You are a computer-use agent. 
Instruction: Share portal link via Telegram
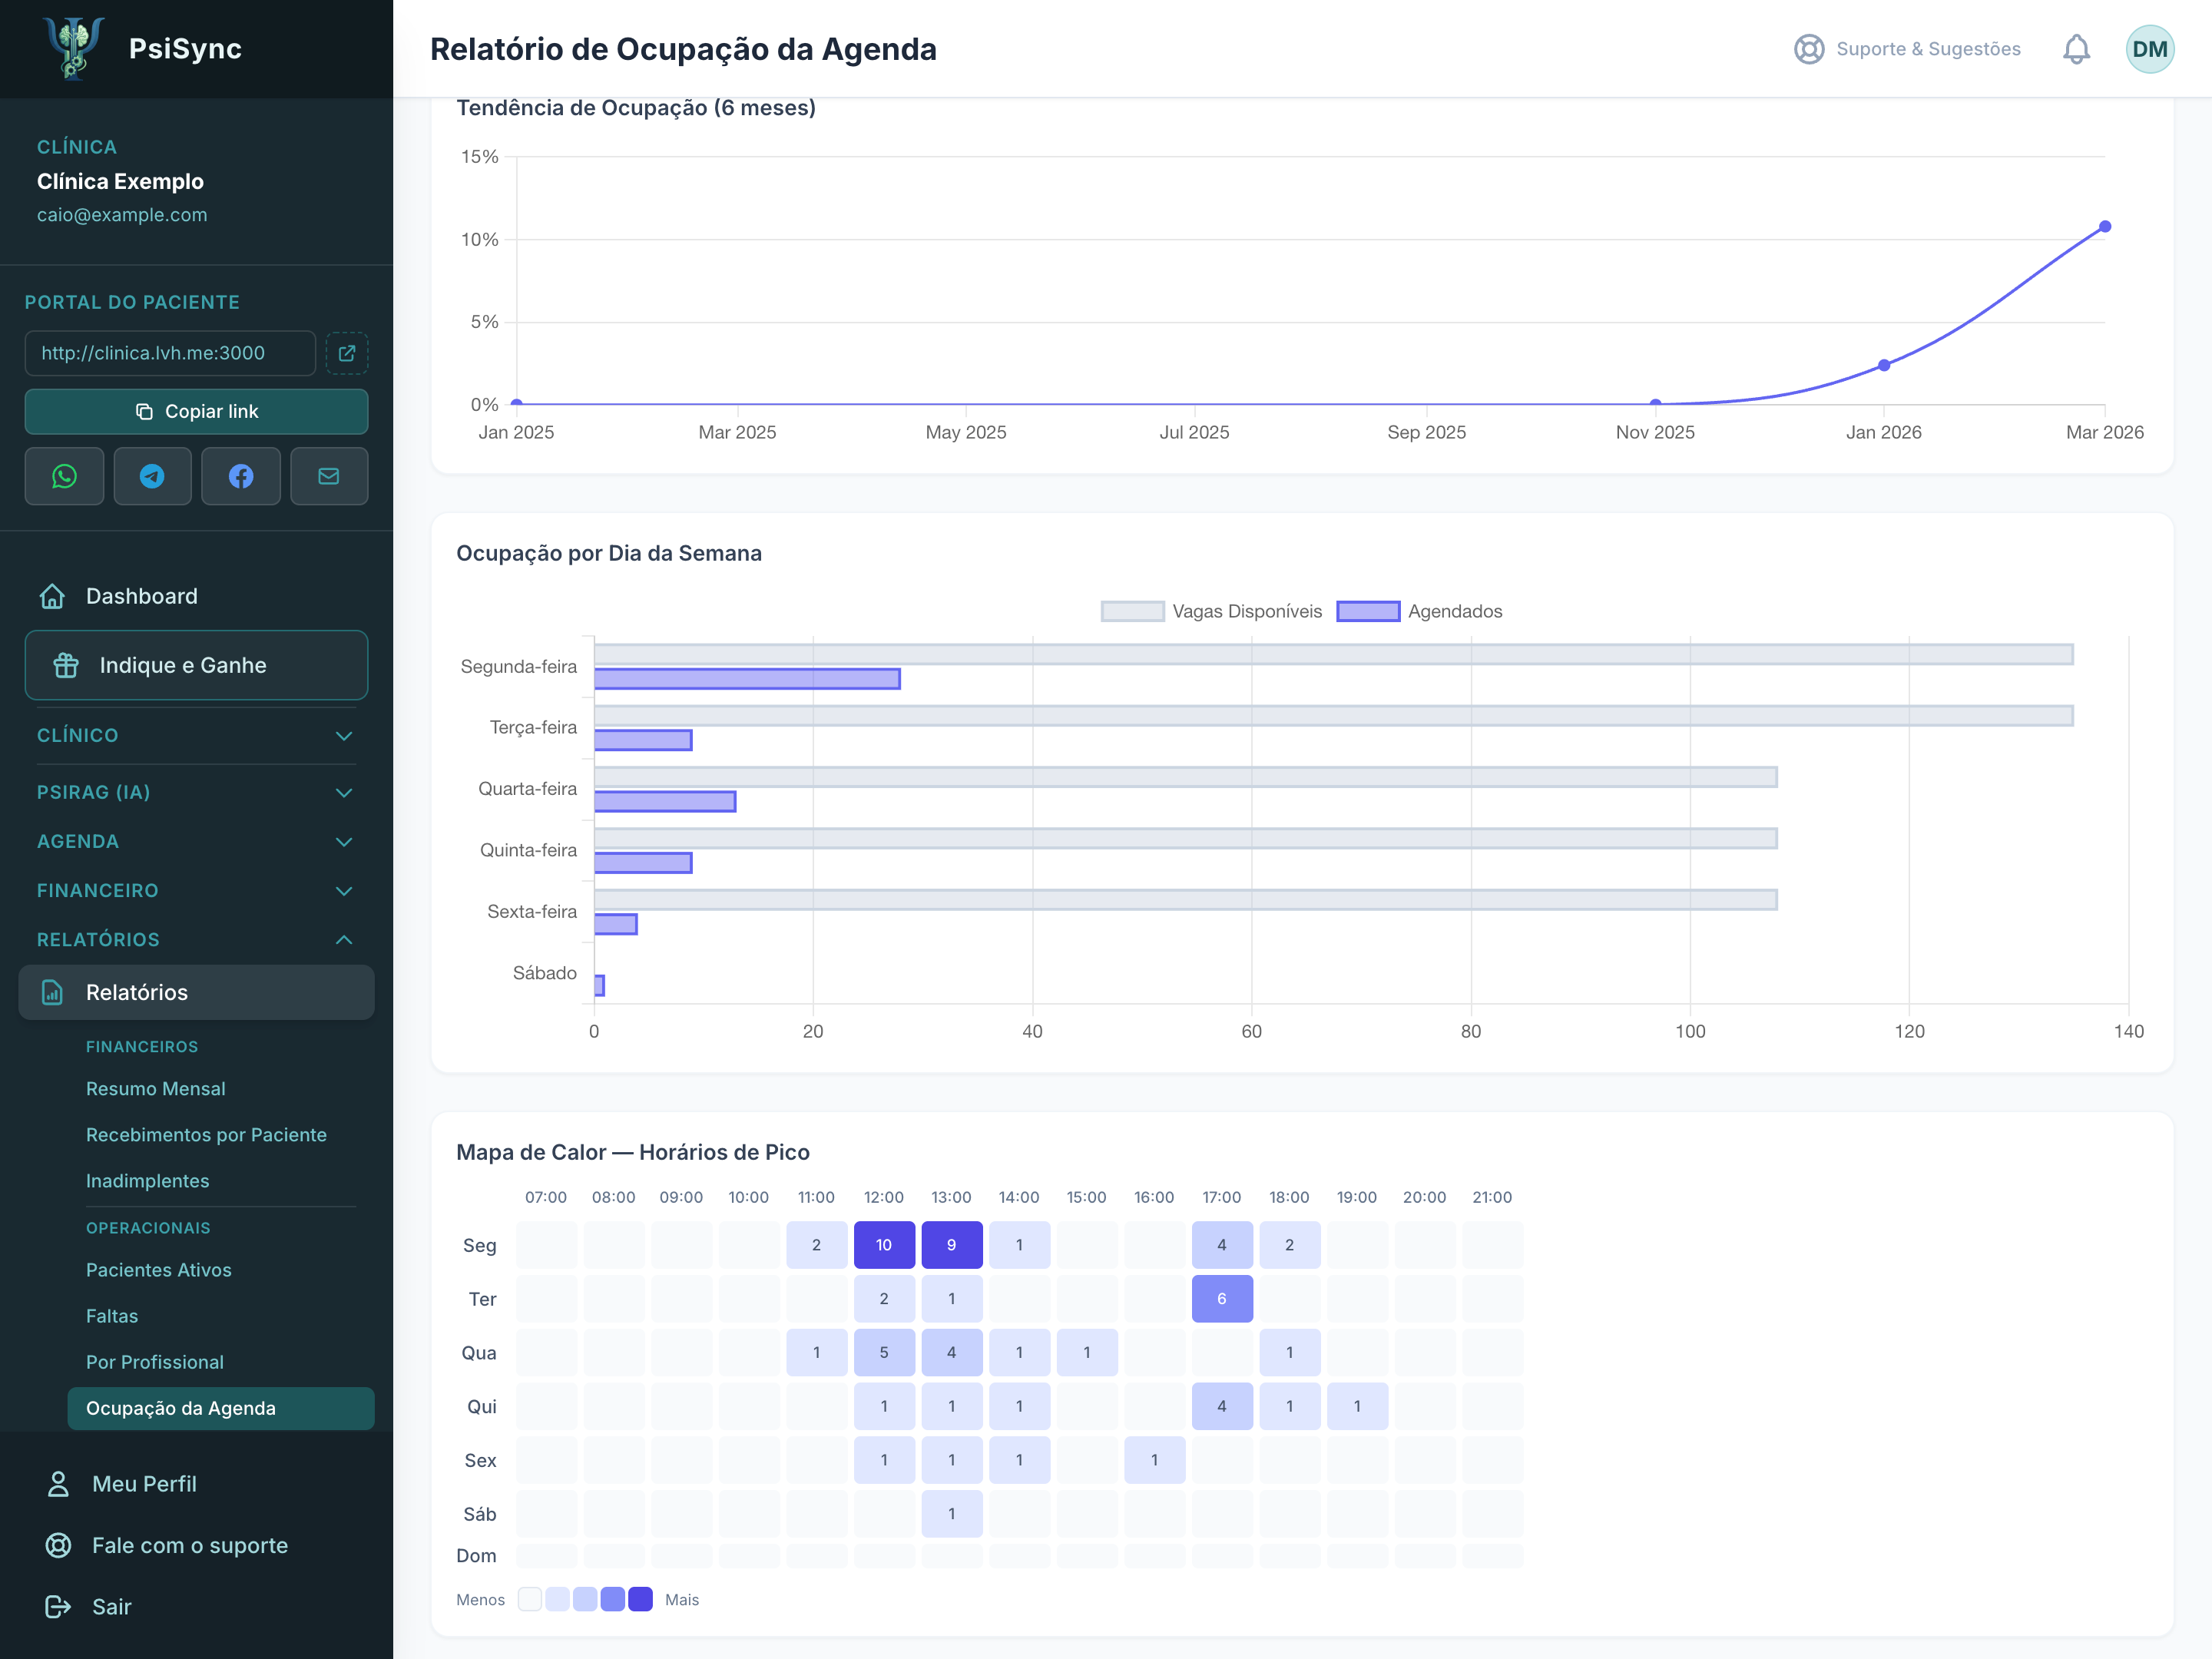coord(152,476)
